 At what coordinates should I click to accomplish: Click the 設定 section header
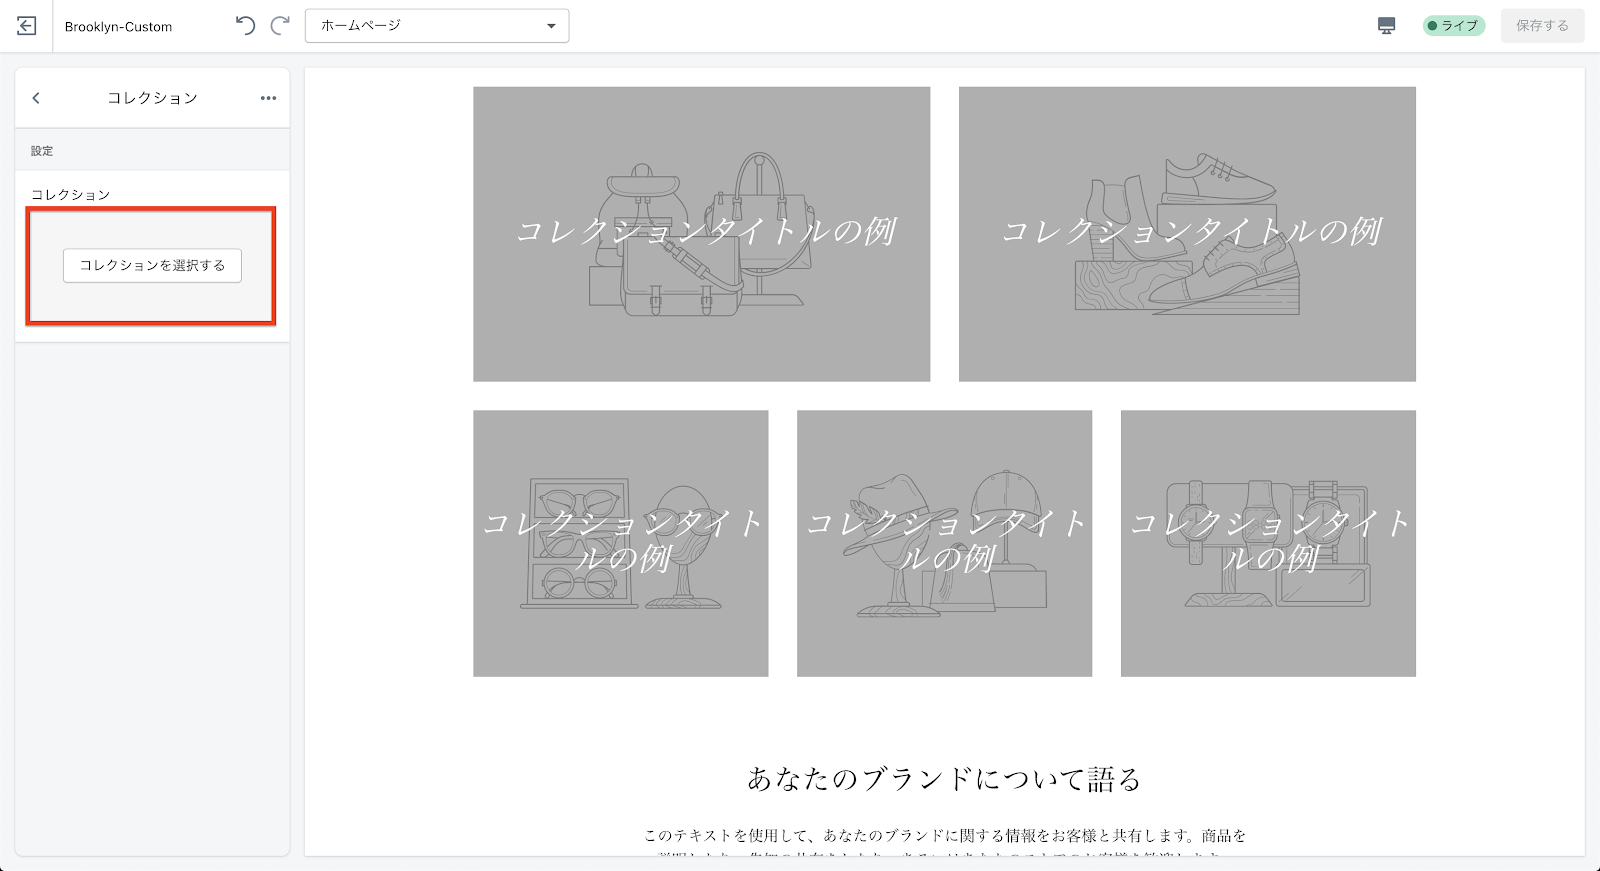[x=42, y=151]
